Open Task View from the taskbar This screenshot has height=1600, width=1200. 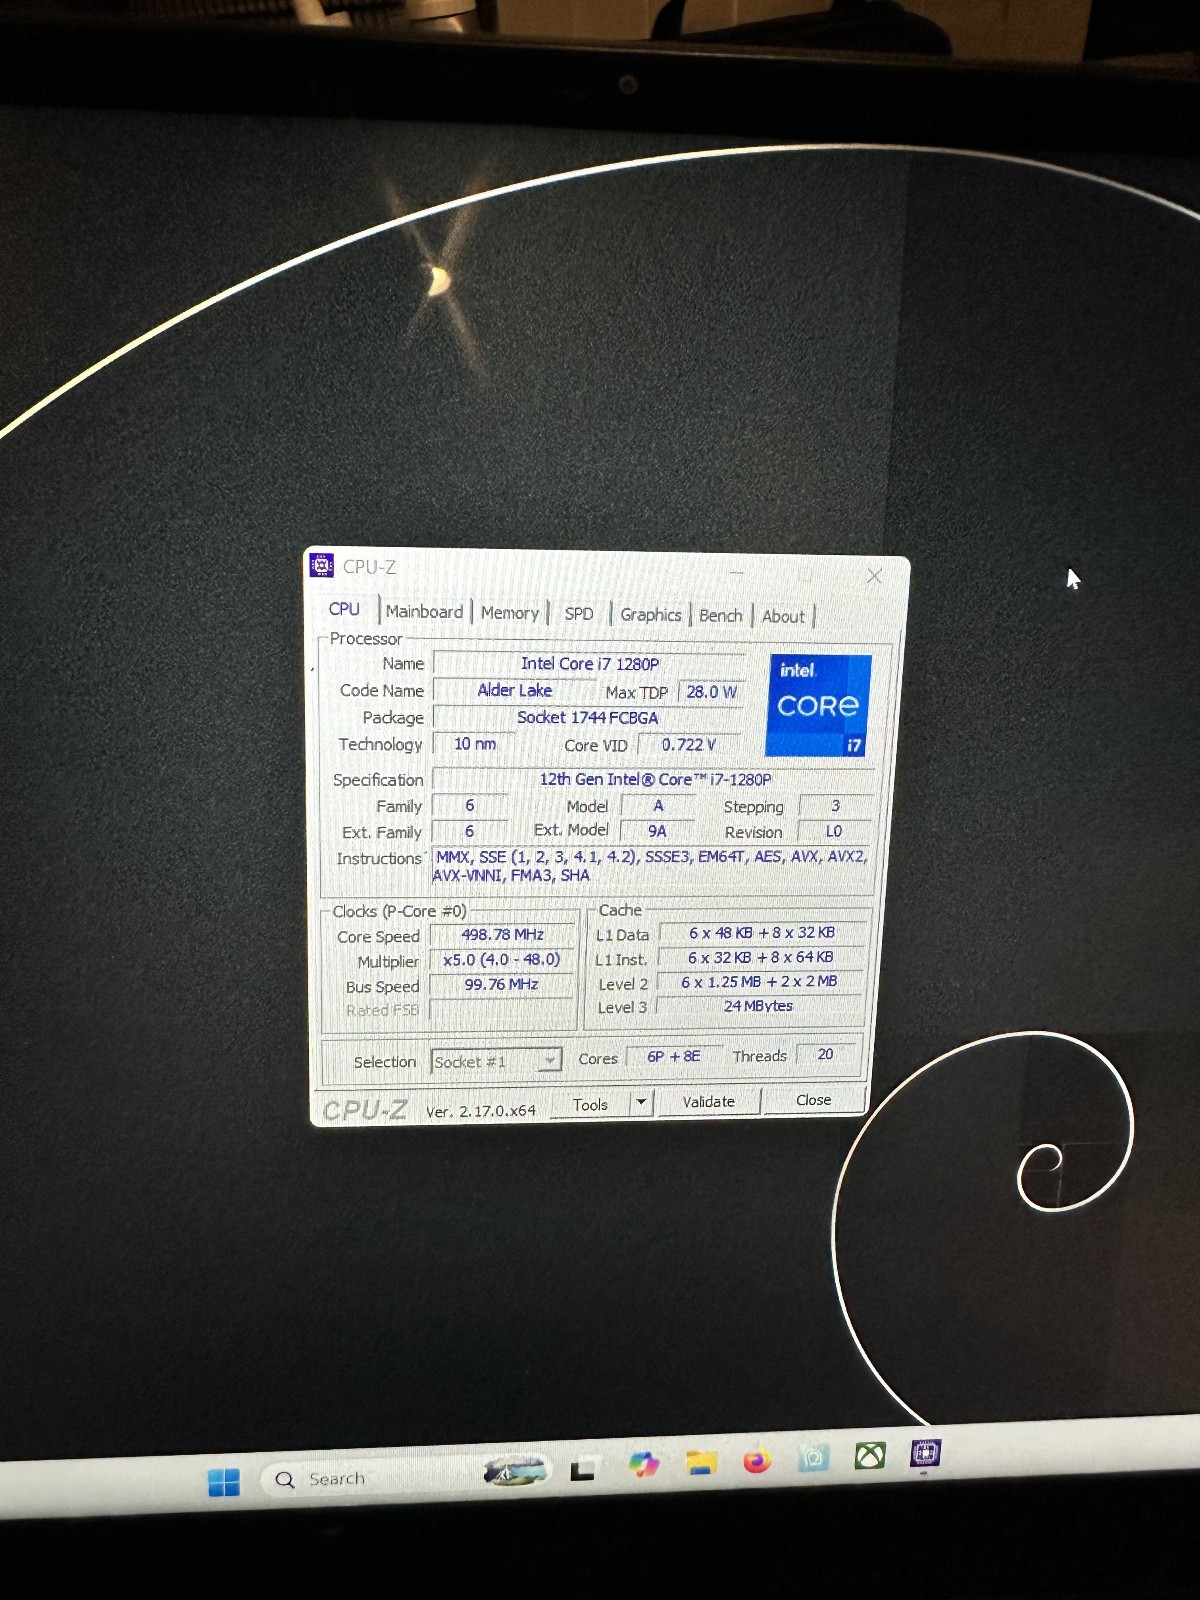(582, 1469)
